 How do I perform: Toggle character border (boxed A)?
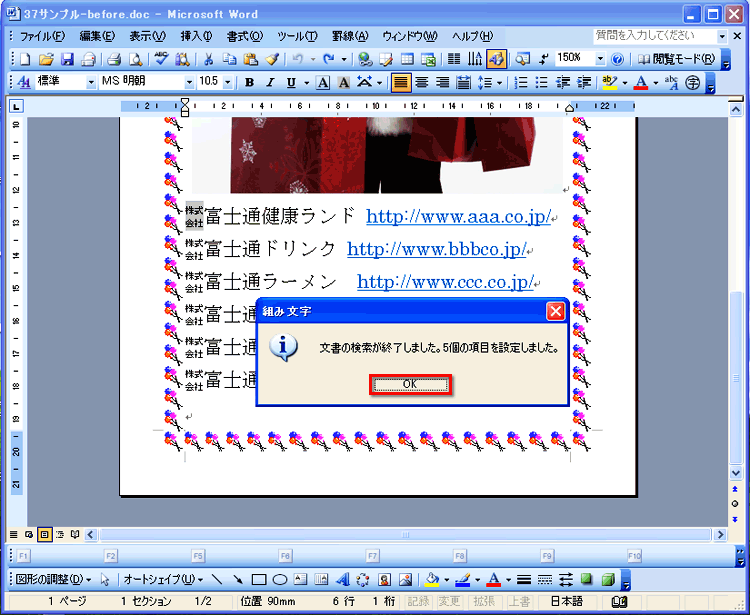[323, 82]
